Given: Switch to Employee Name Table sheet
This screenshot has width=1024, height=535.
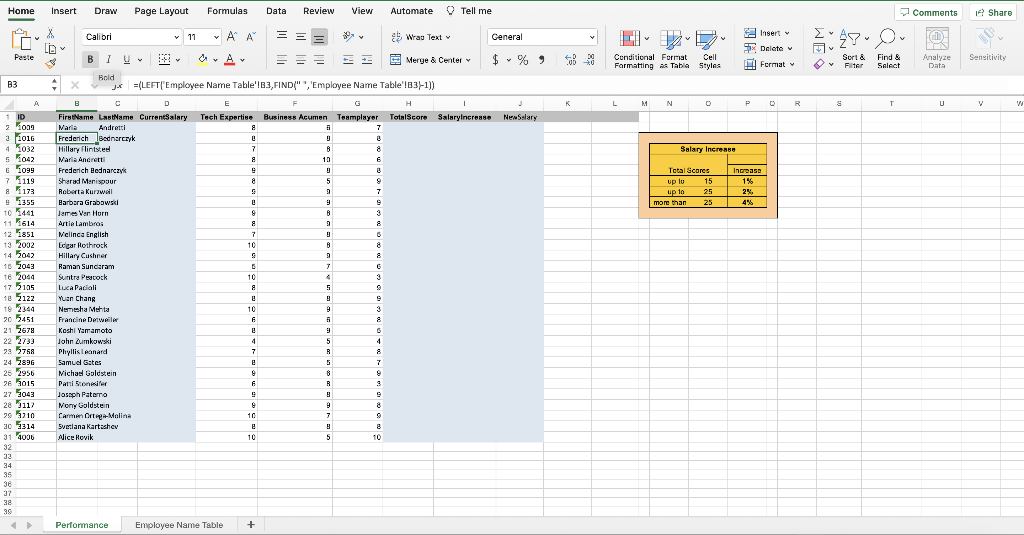Looking at the screenshot, I should [179, 525].
